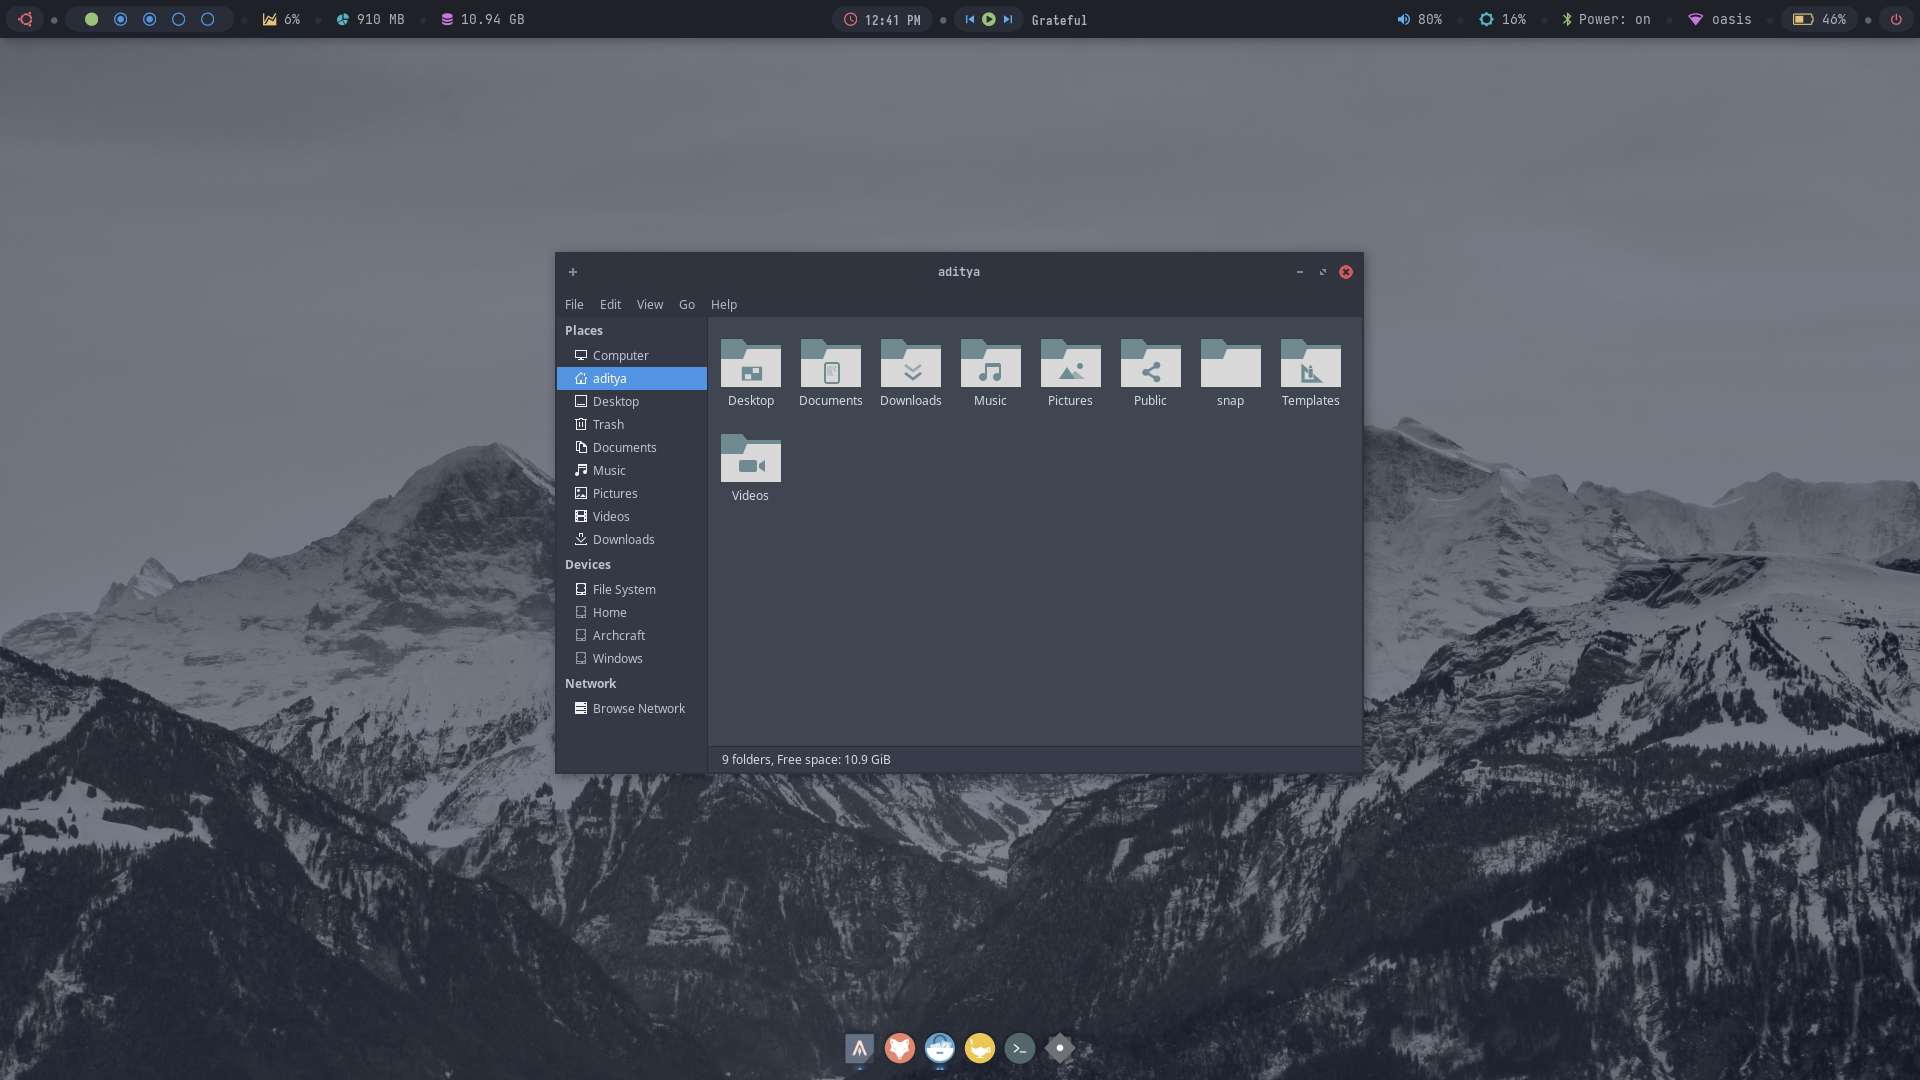Open the Public shared folder

(x=1150, y=365)
